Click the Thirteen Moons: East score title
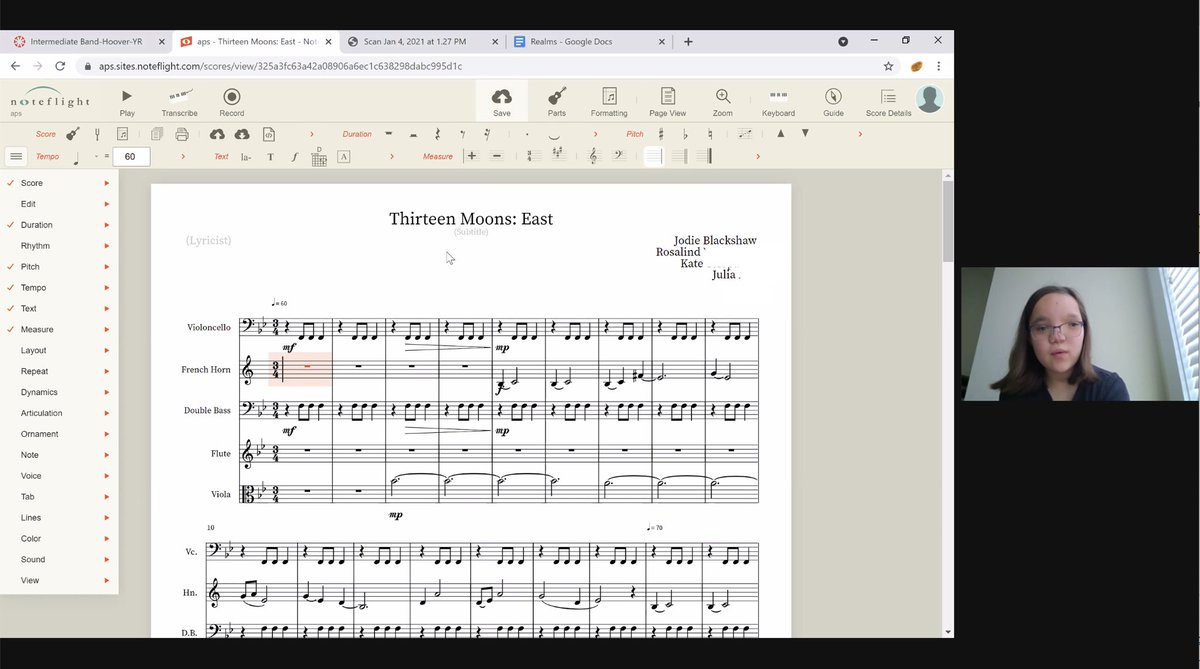Screen dimensions: 1200x669 [x=471, y=219]
